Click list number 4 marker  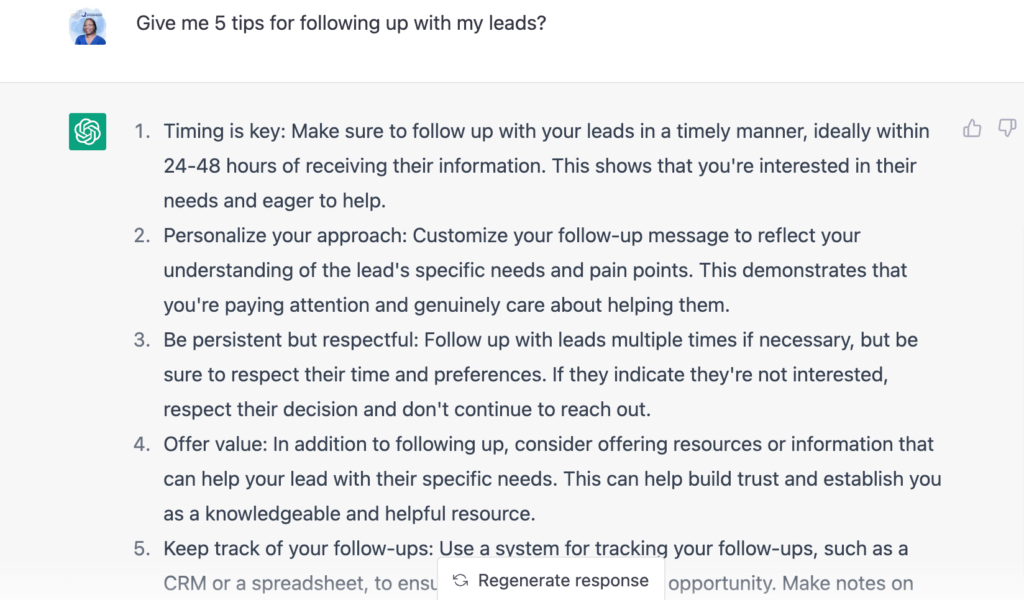pos(142,445)
